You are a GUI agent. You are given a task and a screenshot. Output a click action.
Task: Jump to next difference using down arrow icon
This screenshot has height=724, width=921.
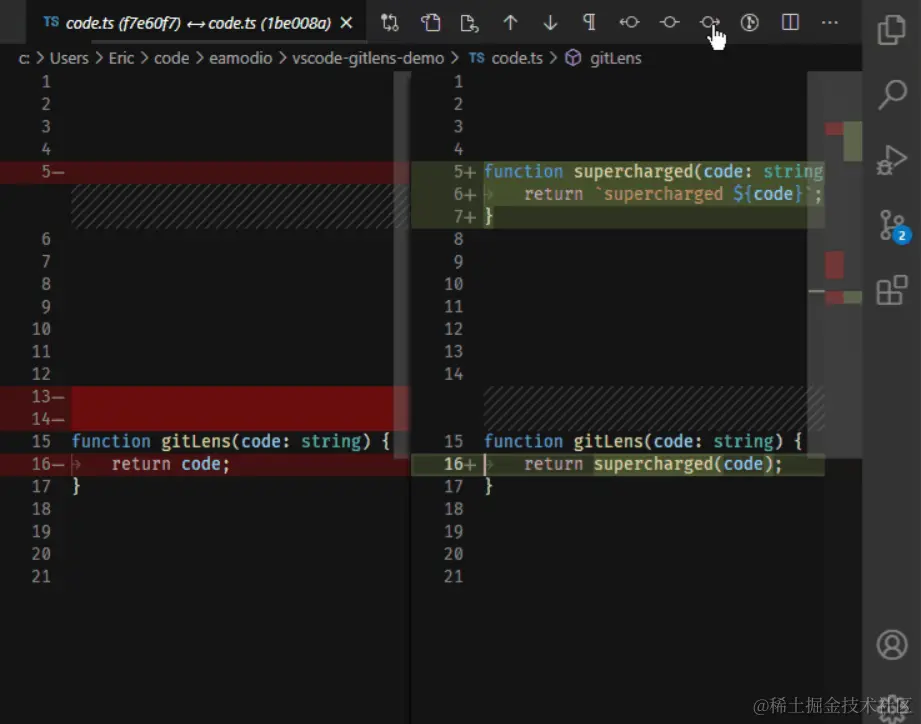[549, 22]
